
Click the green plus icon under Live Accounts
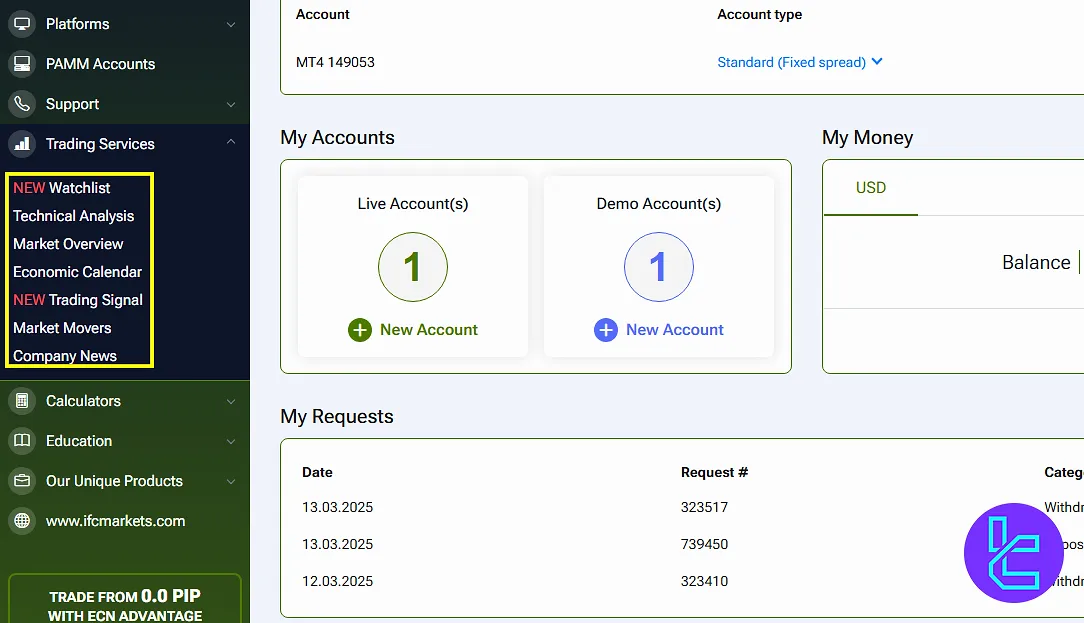[360, 330]
